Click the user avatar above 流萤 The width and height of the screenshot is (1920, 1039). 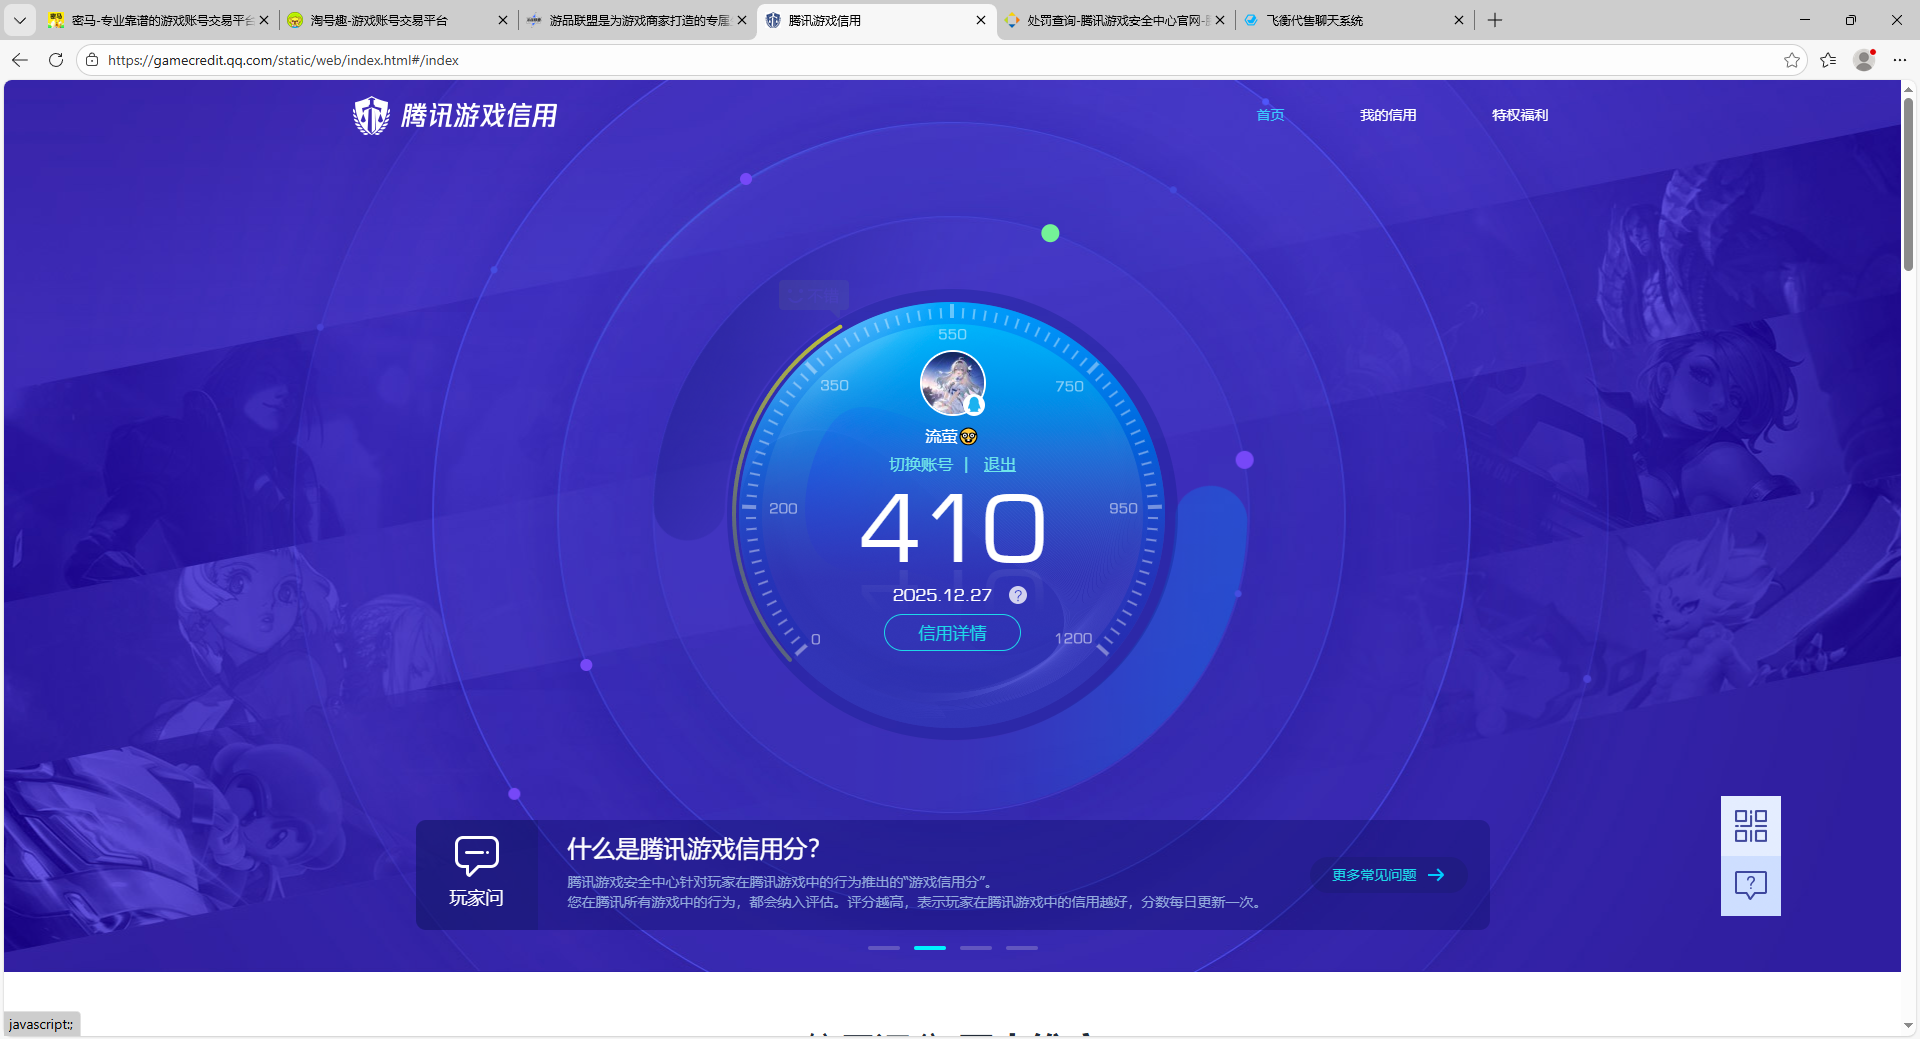[951, 383]
